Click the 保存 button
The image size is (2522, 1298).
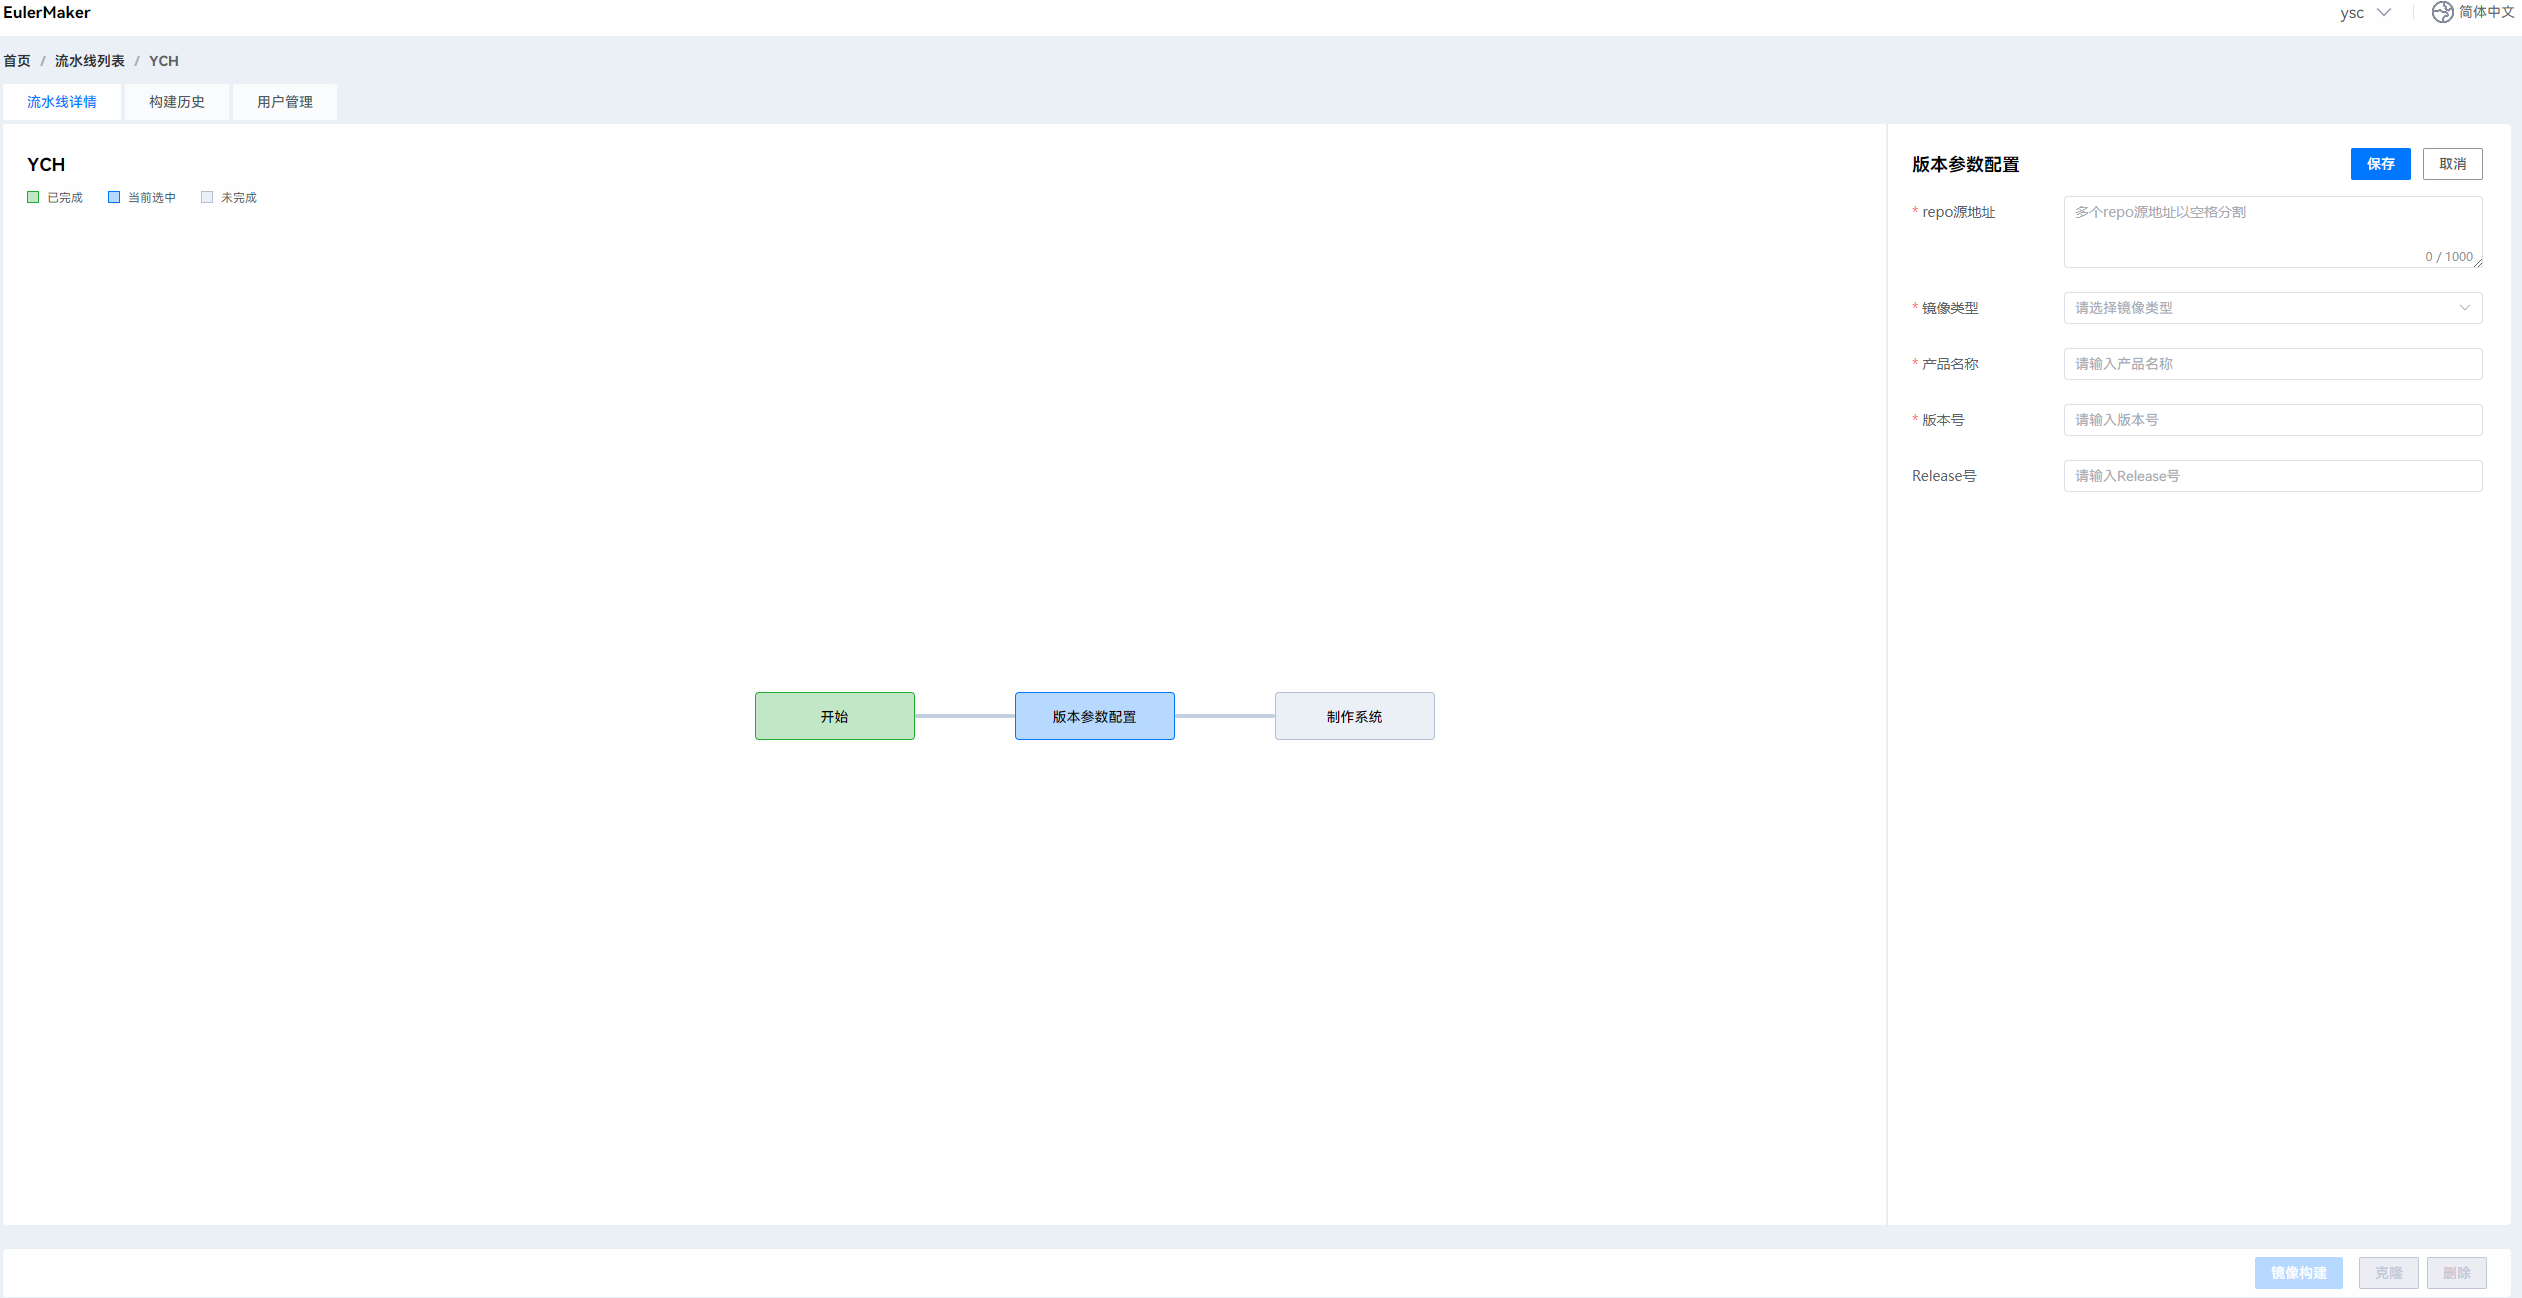(x=2379, y=164)
